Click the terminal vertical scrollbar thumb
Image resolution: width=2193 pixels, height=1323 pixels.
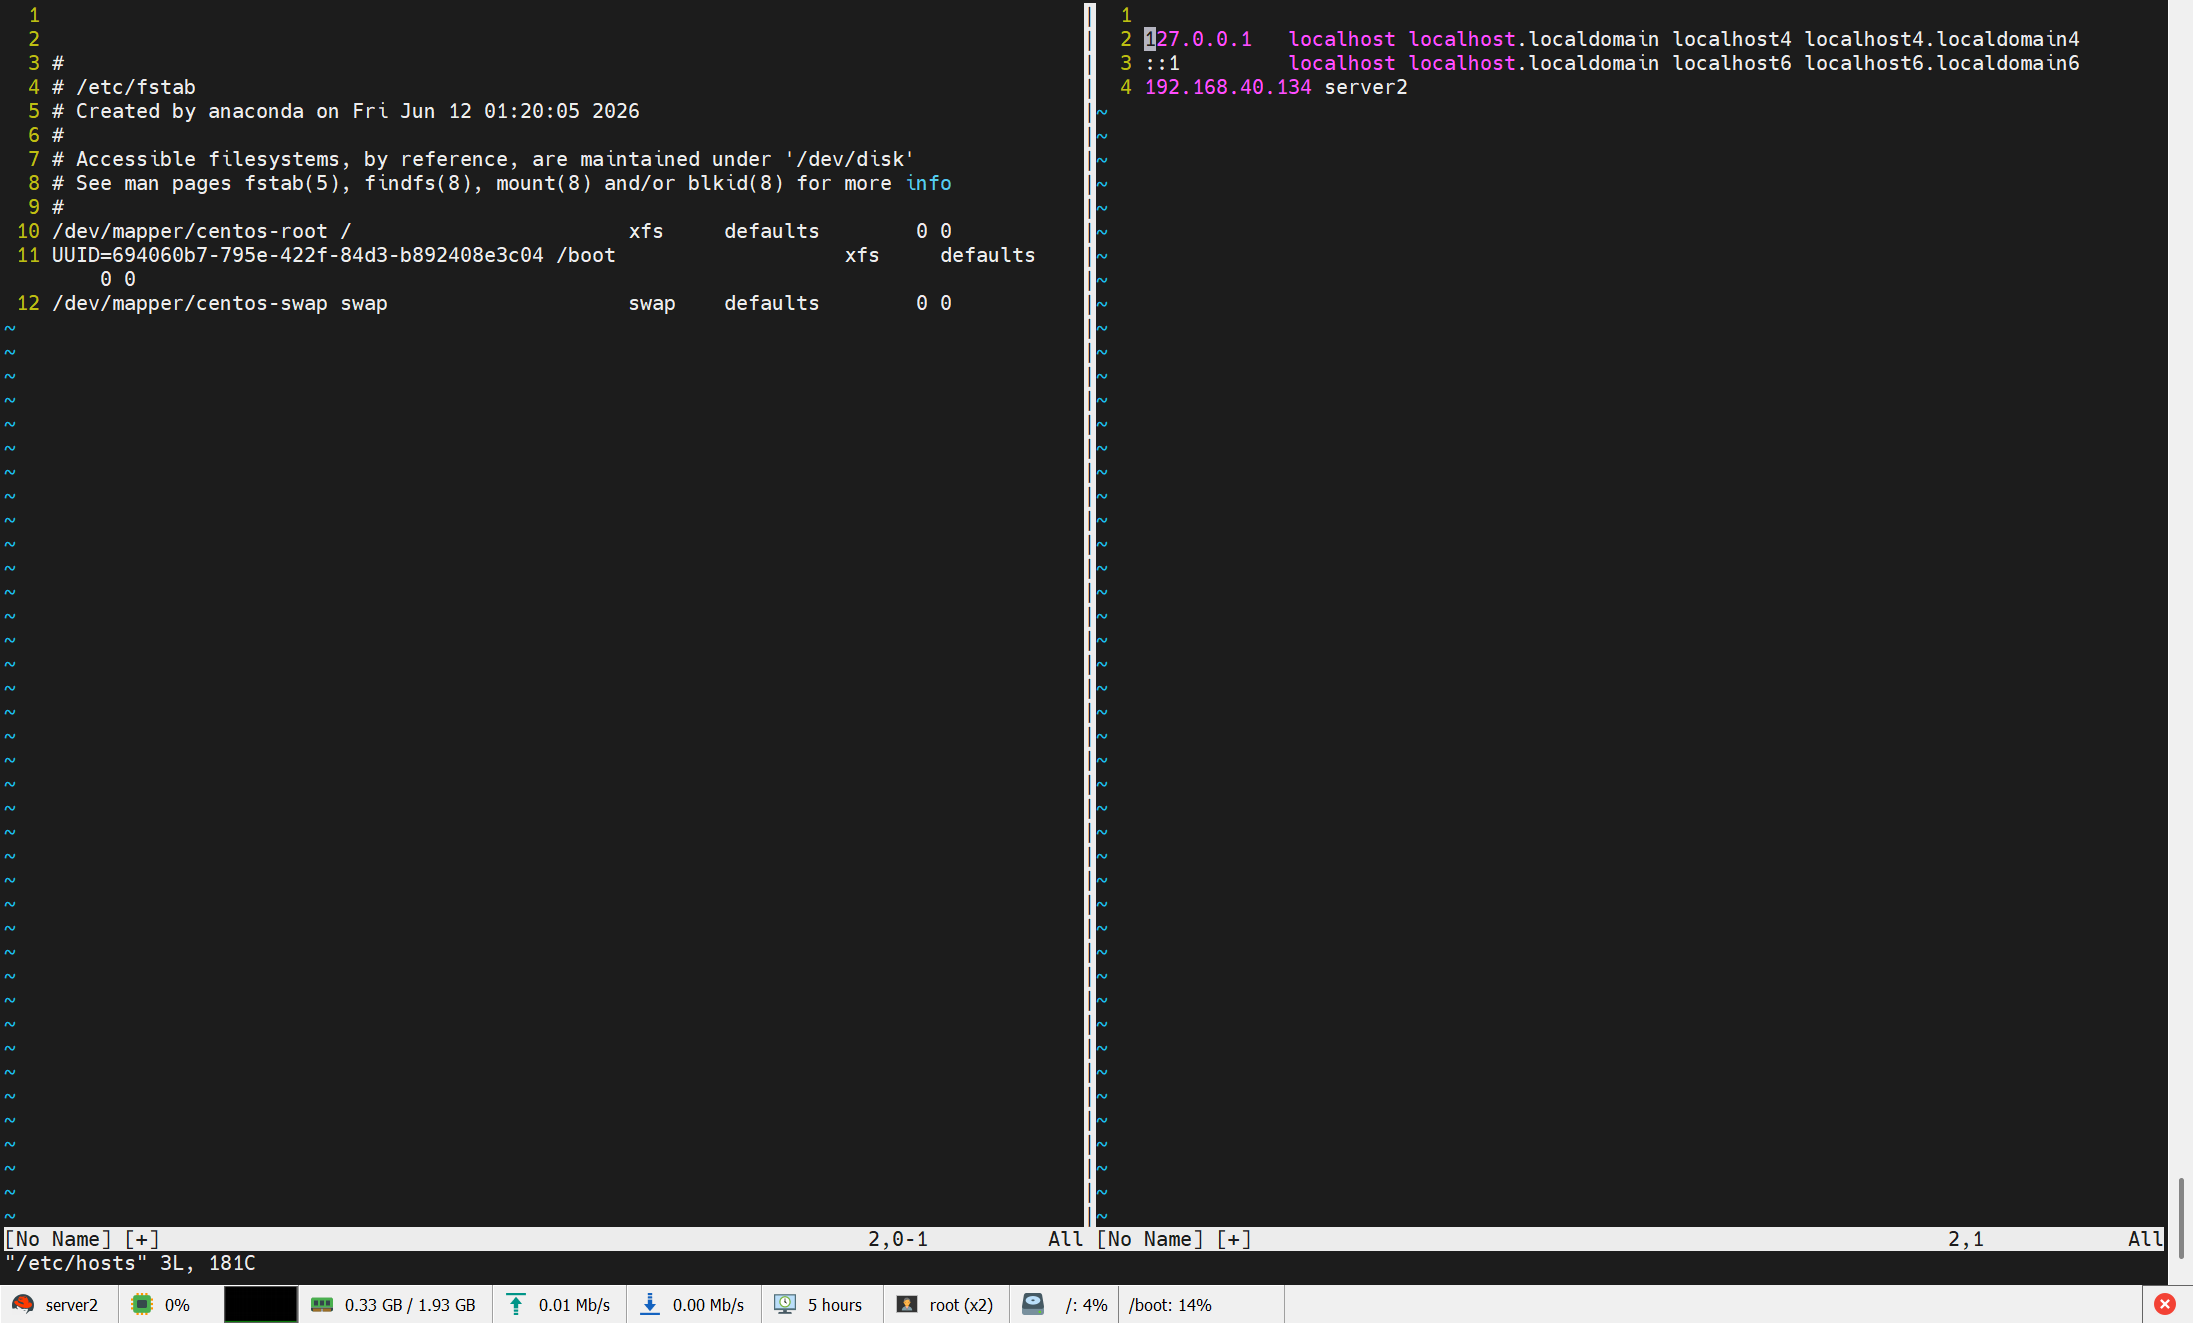[x=2181, y=1219]
